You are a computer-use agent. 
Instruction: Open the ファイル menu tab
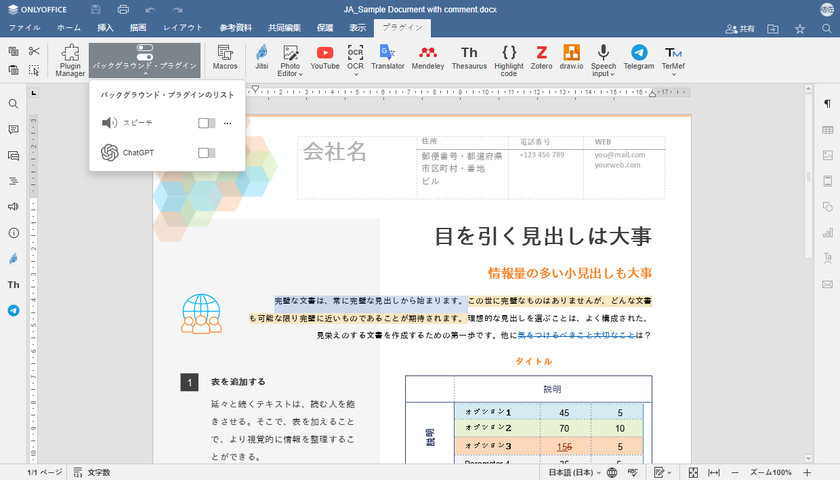[x=24, y=28]
